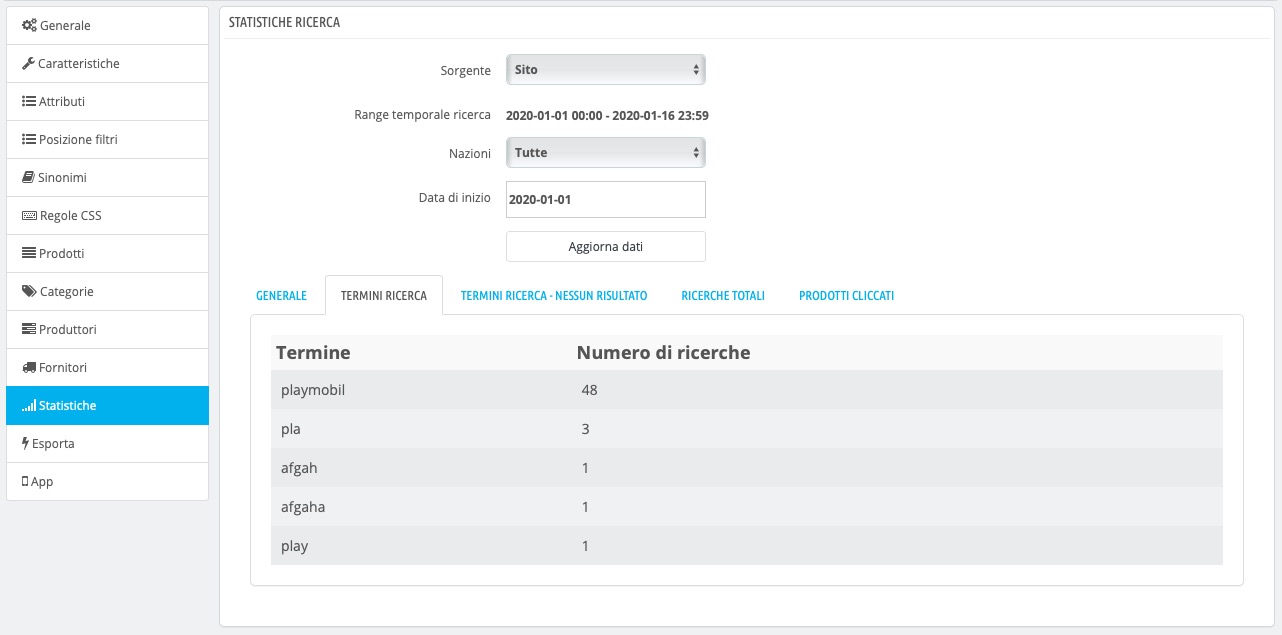Go to Prodotti section
The width and height of the screenshot is (1282, 635).
click(x=108, y=253)
